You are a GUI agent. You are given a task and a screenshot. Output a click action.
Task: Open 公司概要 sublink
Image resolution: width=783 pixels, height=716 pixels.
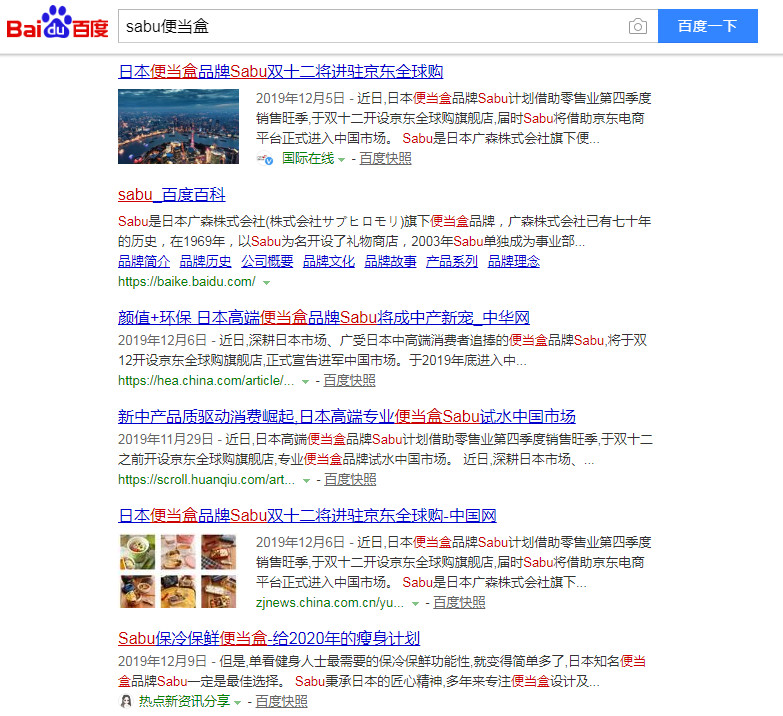pos(267,261)
